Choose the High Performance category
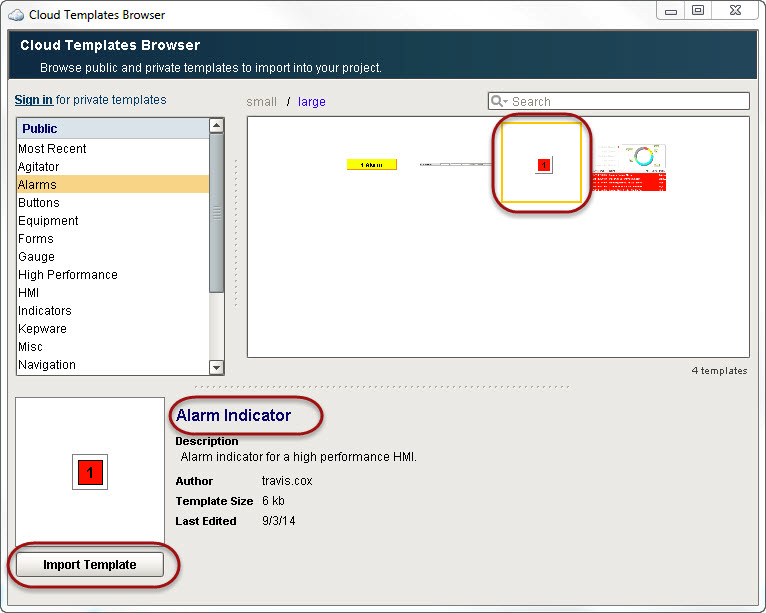This screenshot has height=613, width=766. pos(67,275)
